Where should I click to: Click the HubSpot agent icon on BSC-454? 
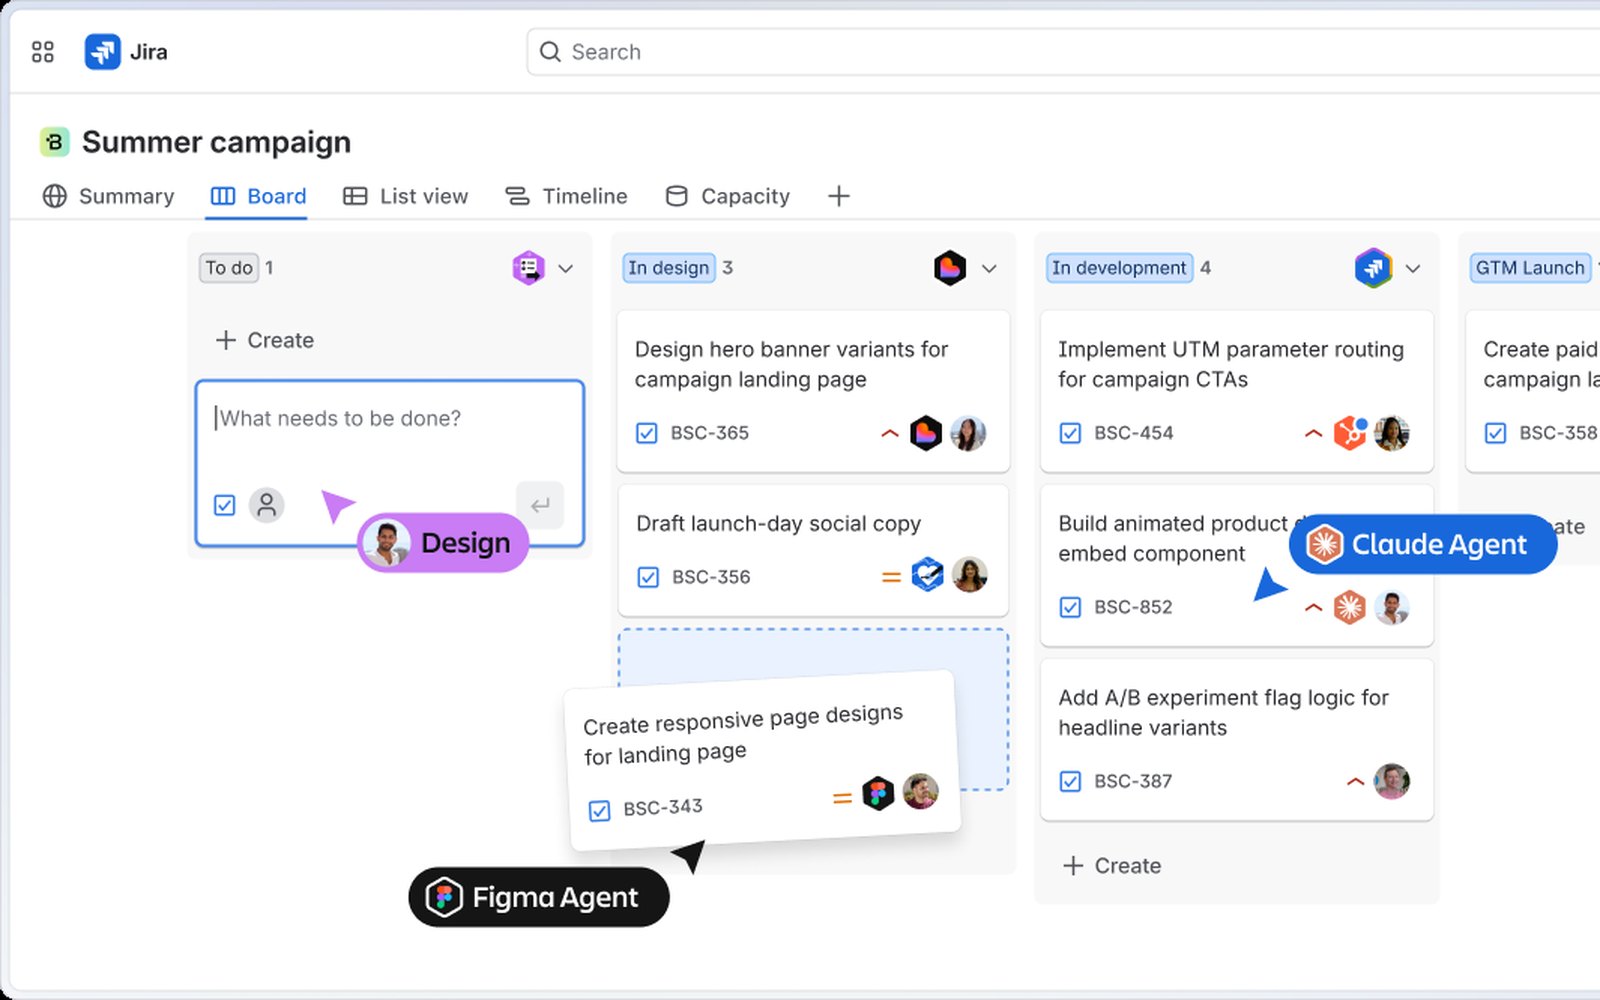coord(1350,432)
